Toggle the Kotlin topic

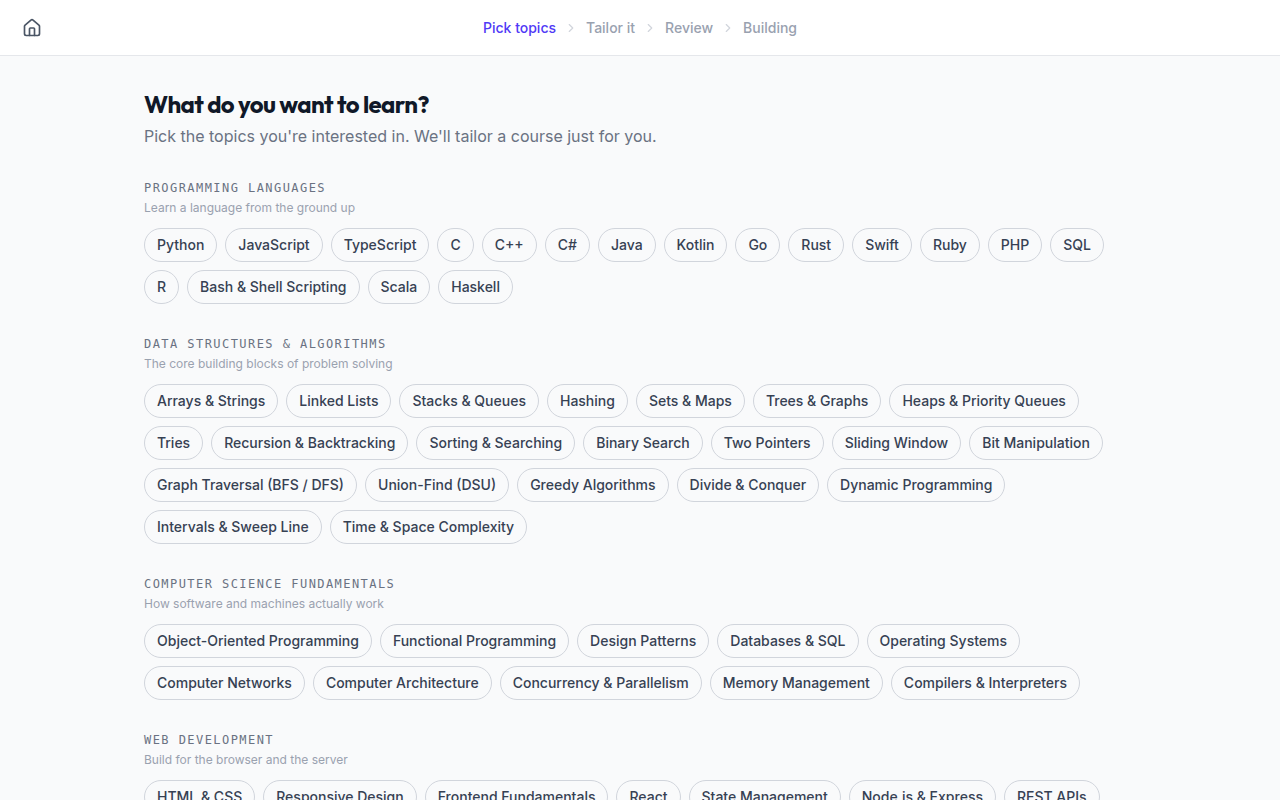click(695, 245)
